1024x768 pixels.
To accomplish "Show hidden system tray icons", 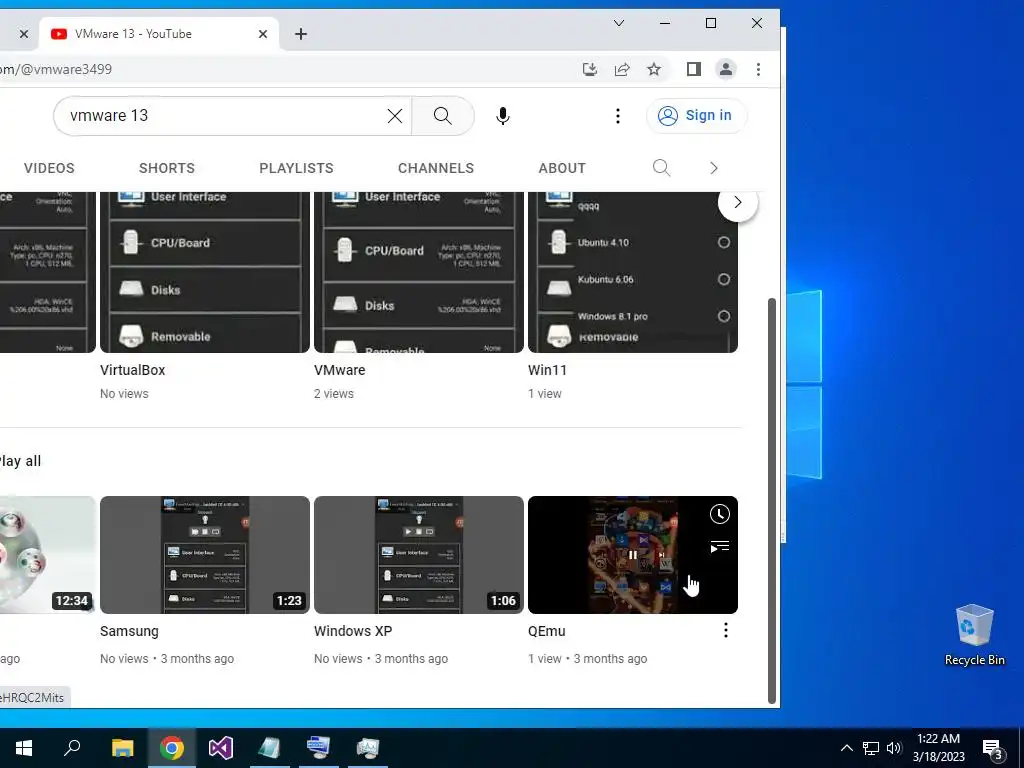I will 846,748.
